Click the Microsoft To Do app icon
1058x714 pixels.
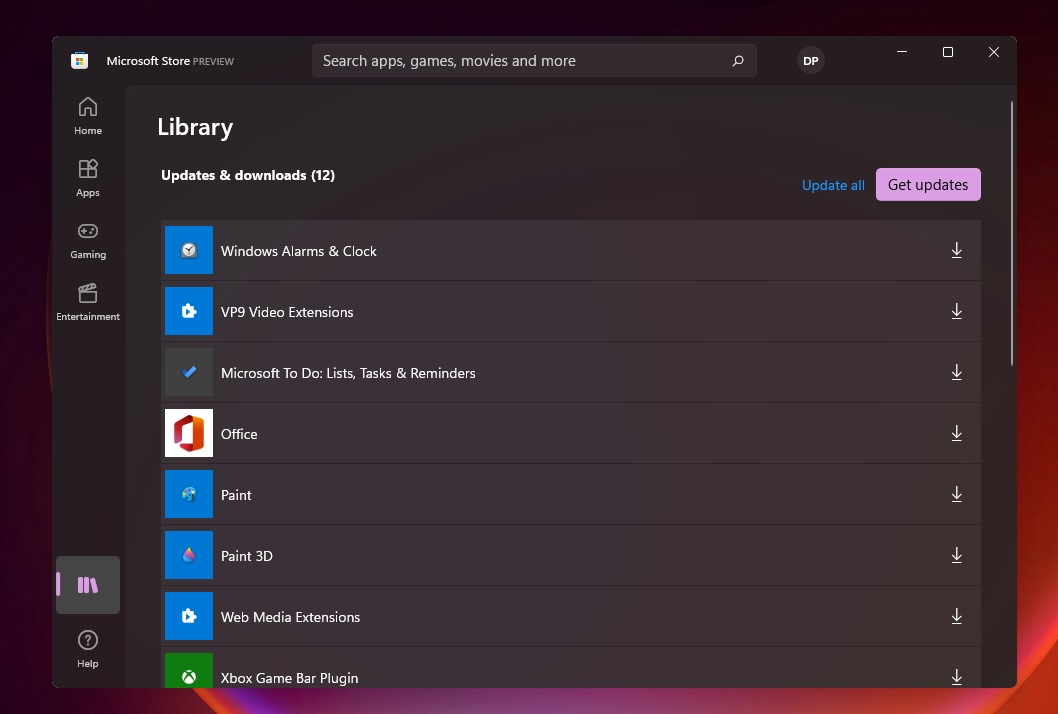[x=189, y=373]
